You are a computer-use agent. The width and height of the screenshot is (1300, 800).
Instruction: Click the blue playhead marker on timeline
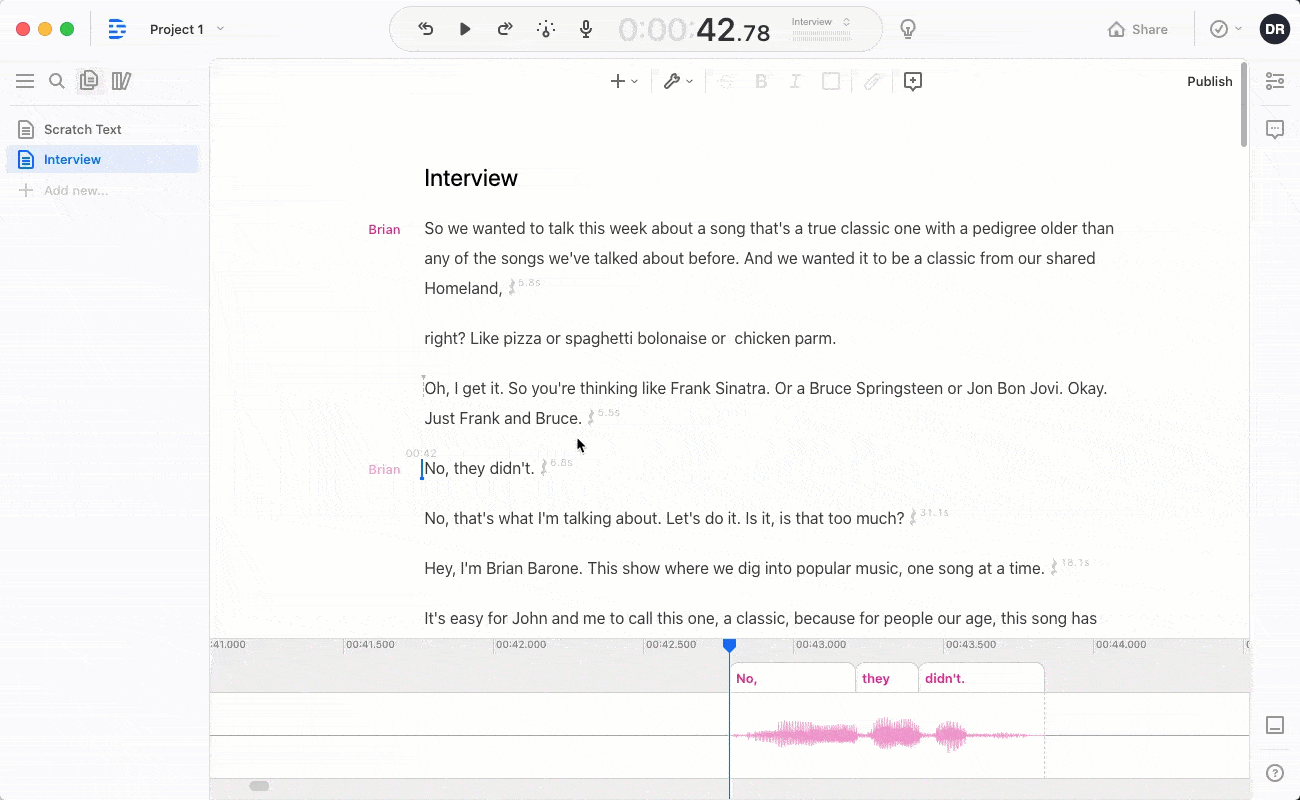[729, 646]
